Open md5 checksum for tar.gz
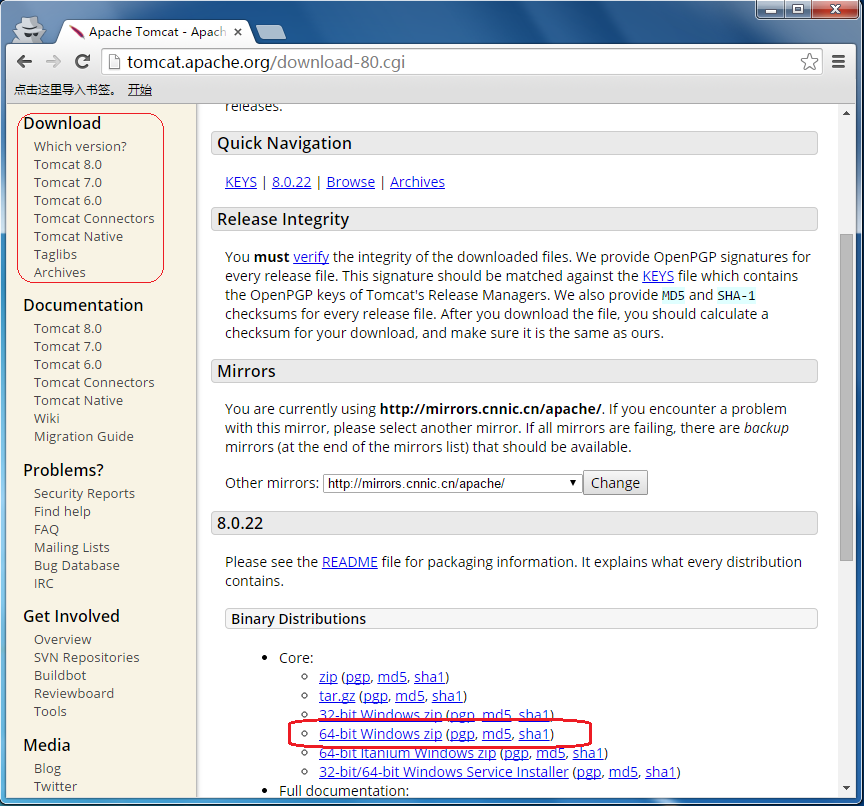This screenshot has height=806, width=864. 409,696
